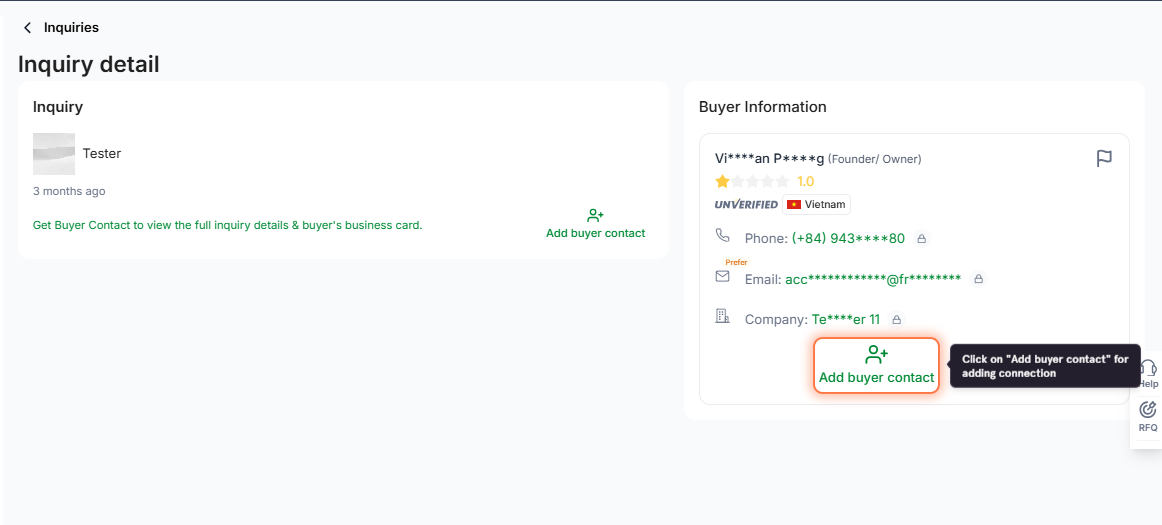1162x525 pixels.
Task: Click the Get Buyer Contact info text
Action: pos(227,225)
